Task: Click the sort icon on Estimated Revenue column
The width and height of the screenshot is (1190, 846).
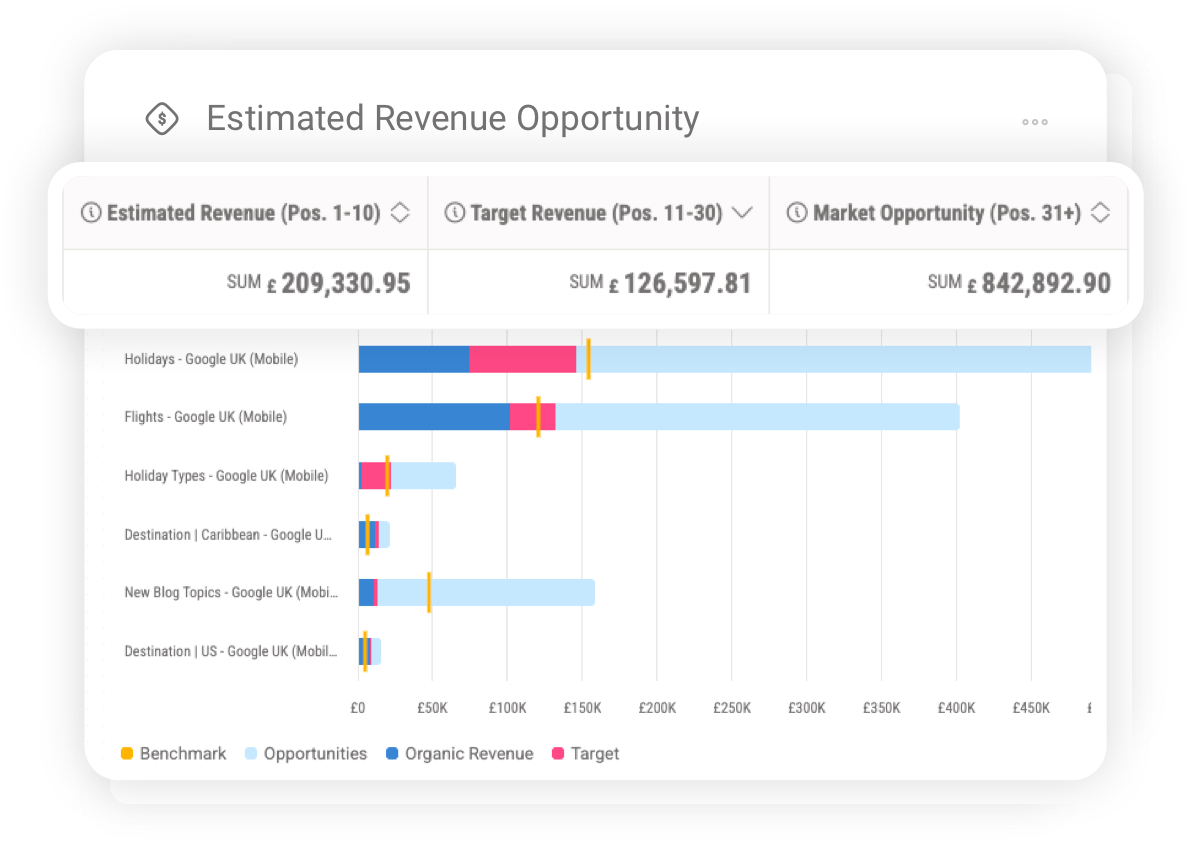Action: [403, 212]
